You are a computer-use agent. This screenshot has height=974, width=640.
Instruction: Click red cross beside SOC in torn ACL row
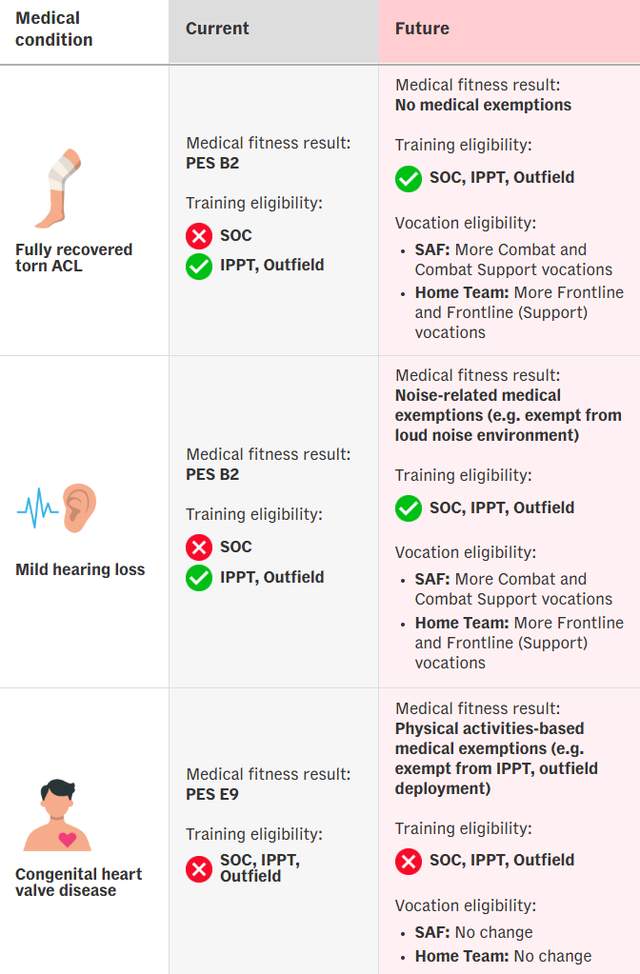[199, 236]
